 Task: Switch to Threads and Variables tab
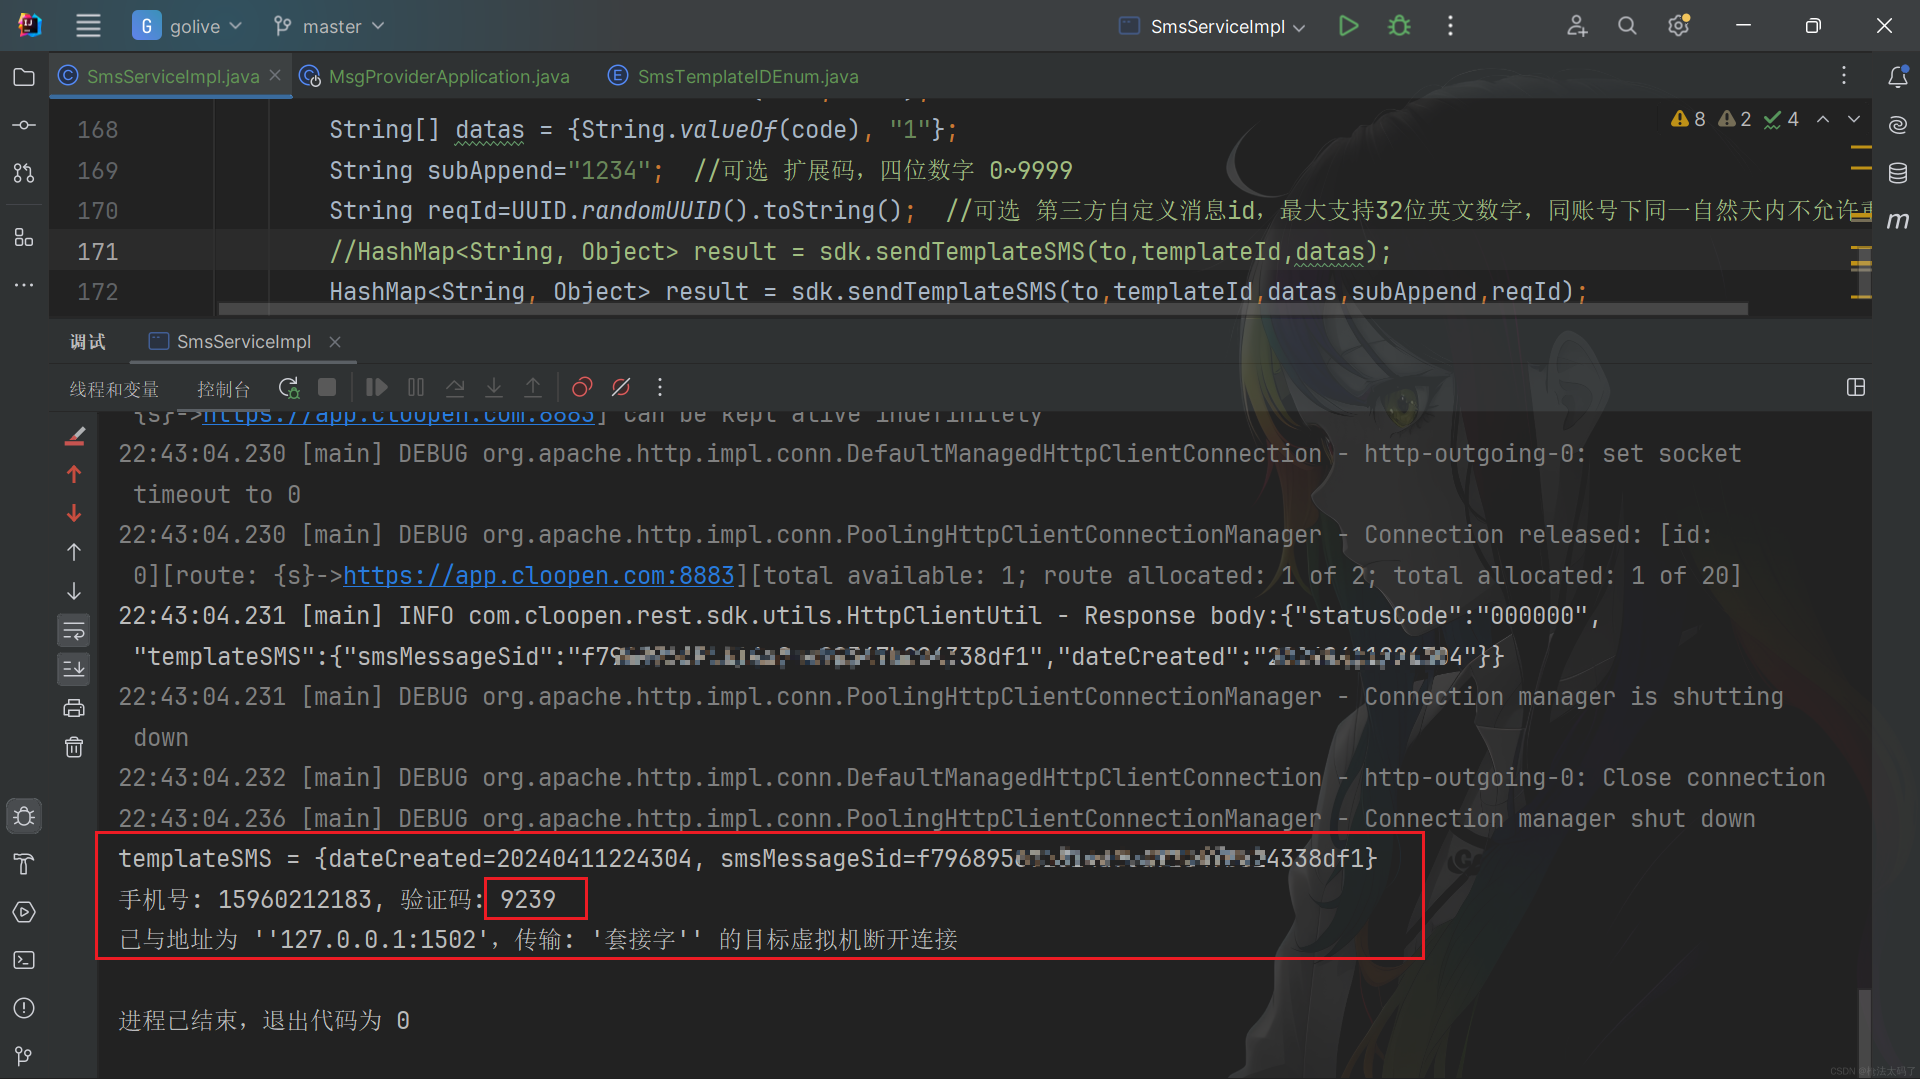pyautogui.click(x=114, y=388)
